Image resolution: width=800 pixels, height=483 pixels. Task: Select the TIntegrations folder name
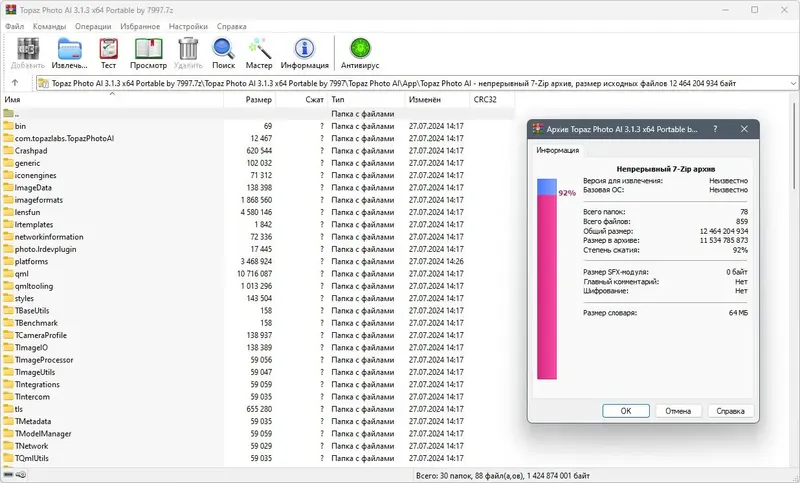tap(37, 385)
